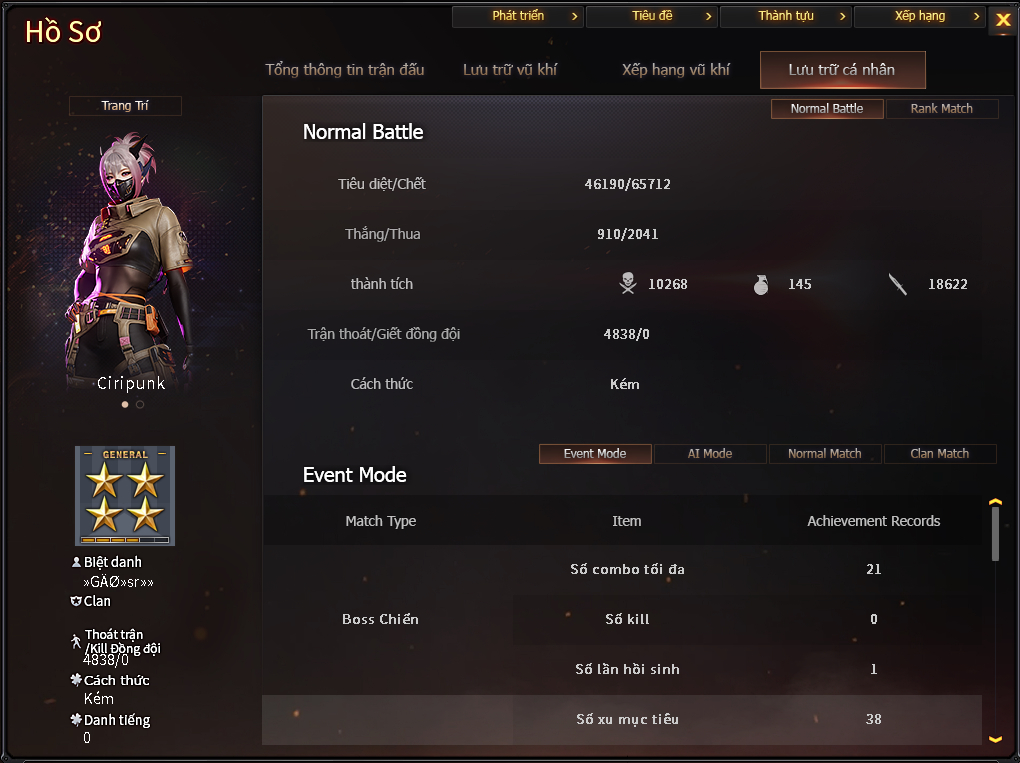Open Tổng thông tin trận đấu tab
This screenshot has width=1020, height=763.
345,70
